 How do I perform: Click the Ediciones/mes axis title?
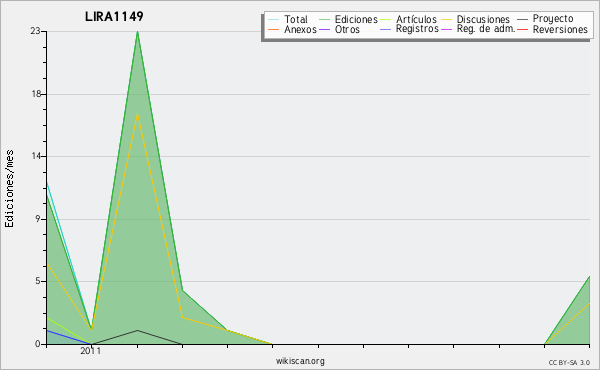9,189
